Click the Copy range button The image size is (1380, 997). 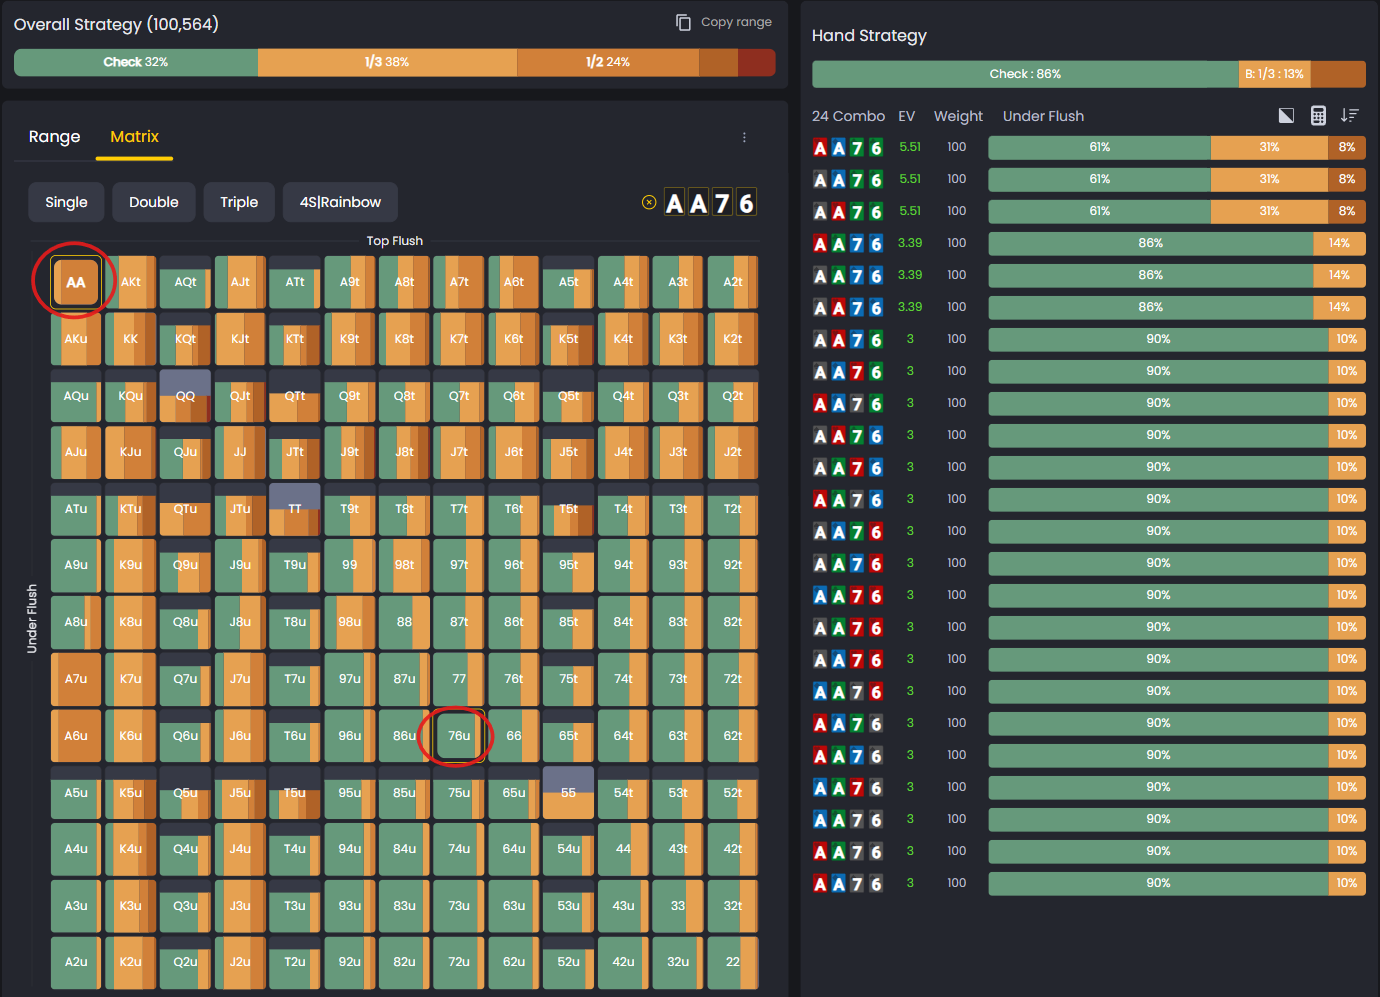pos(723,21)
